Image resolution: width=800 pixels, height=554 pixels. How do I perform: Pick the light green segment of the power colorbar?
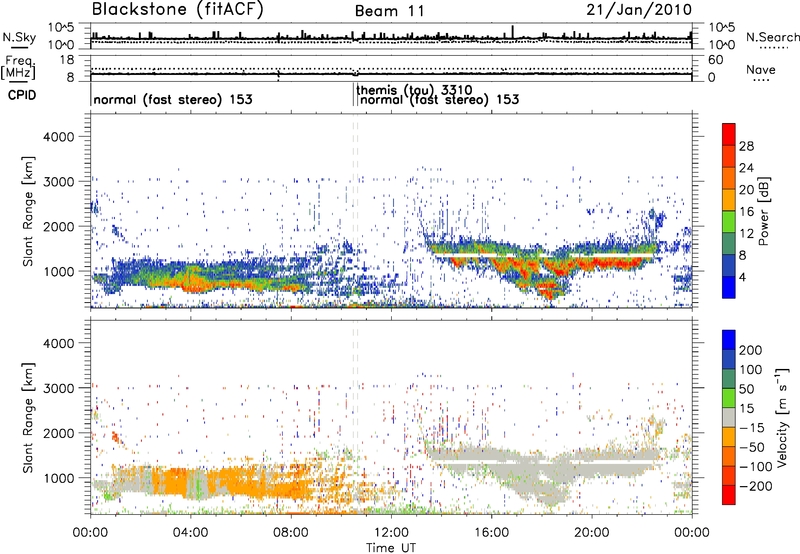click(x=729, y=222)
